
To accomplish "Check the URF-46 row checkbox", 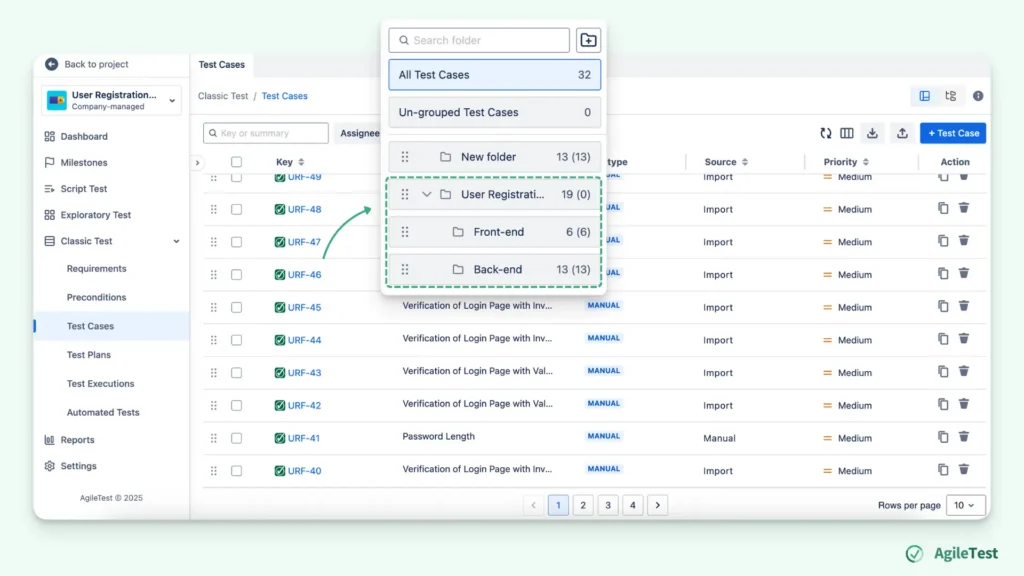I will 236,275.
